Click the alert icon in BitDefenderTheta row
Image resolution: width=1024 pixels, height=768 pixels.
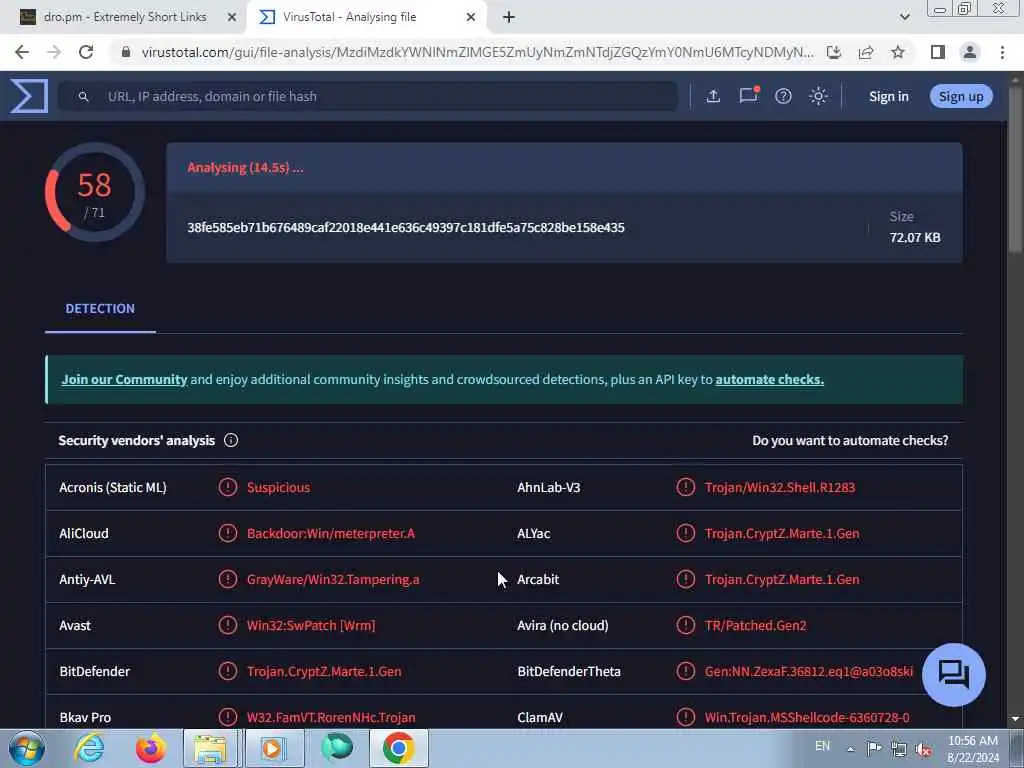686,671
